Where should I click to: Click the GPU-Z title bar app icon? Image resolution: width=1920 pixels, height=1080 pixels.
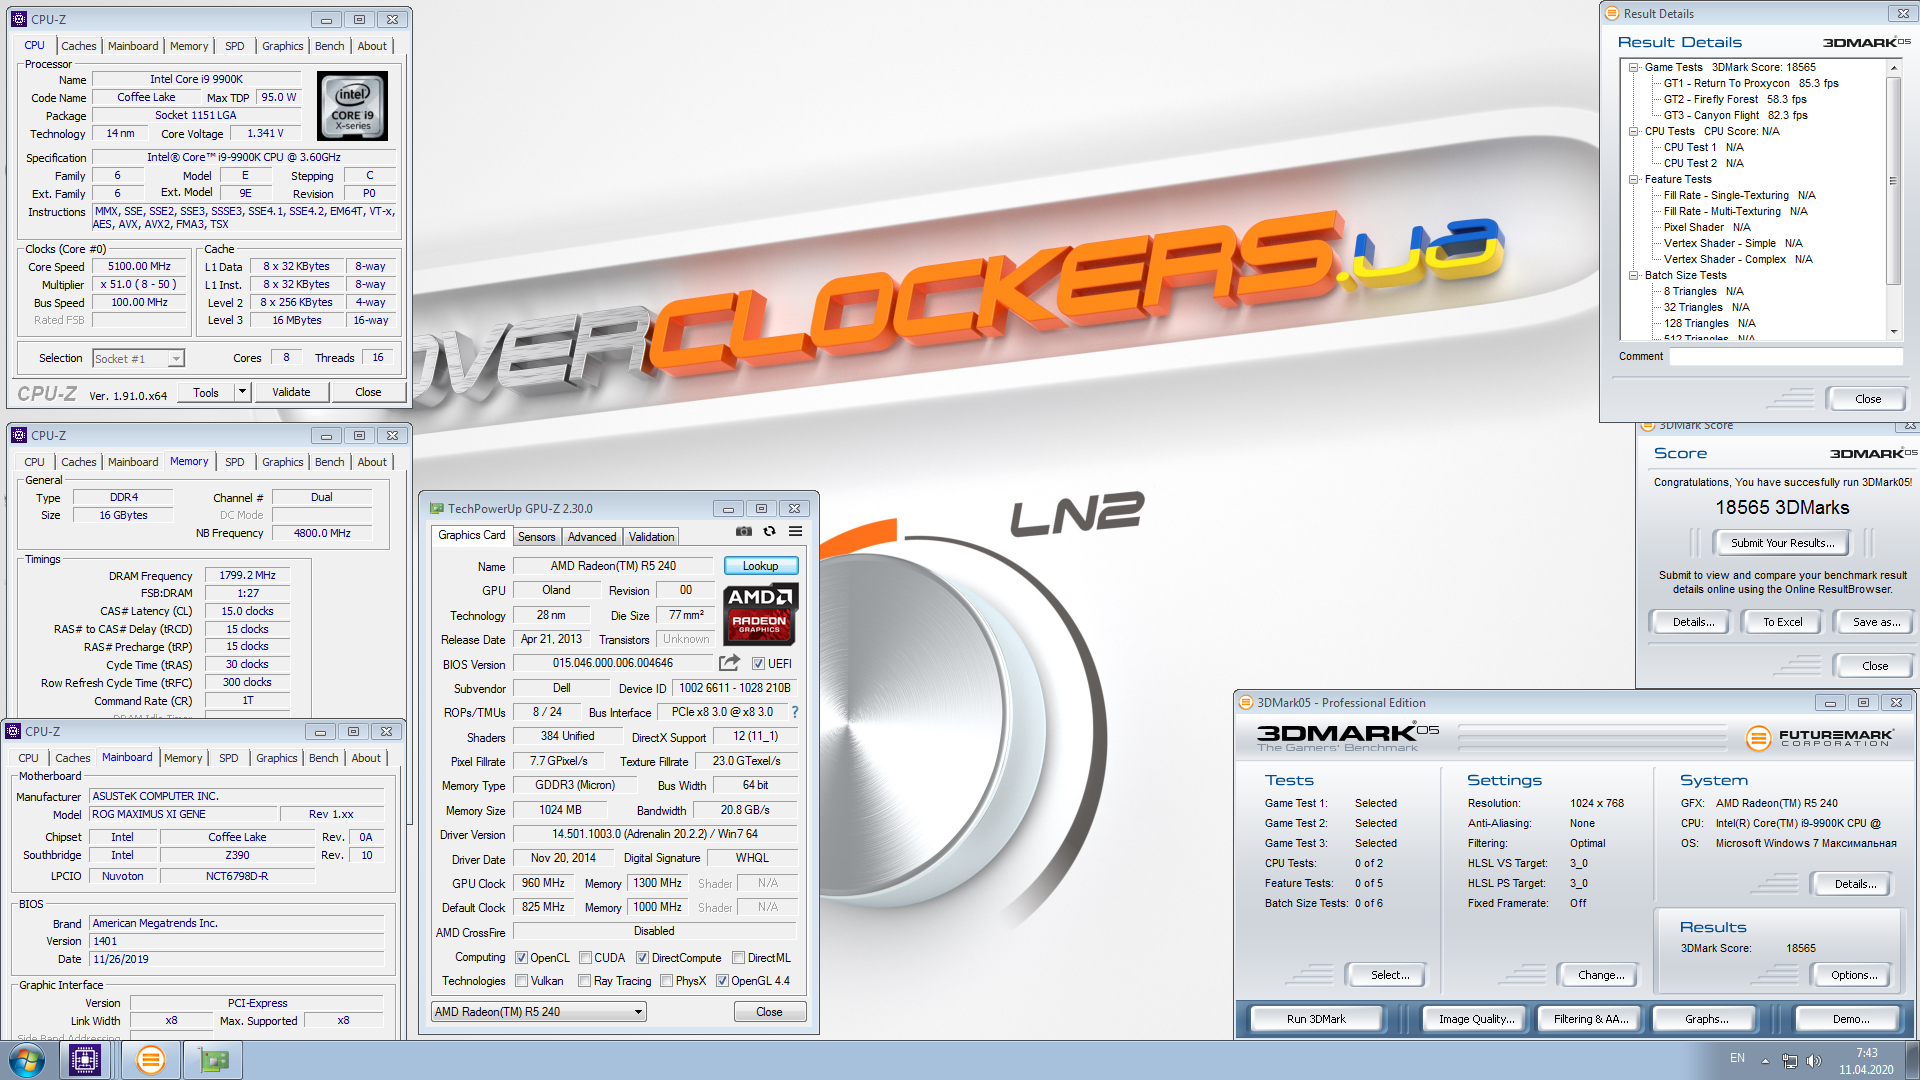click(x=437, y=508)
